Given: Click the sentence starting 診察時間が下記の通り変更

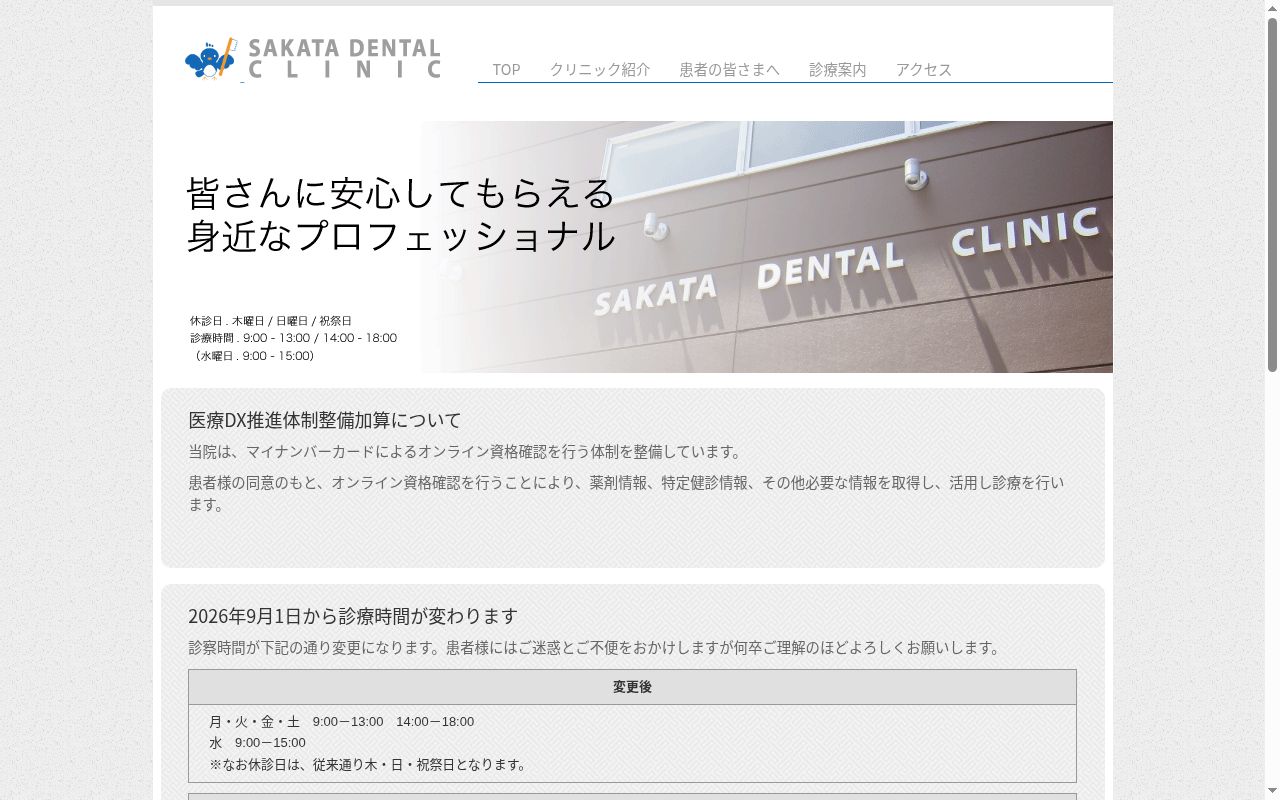Looking at the screenshot, I should [x=597, y=647].
